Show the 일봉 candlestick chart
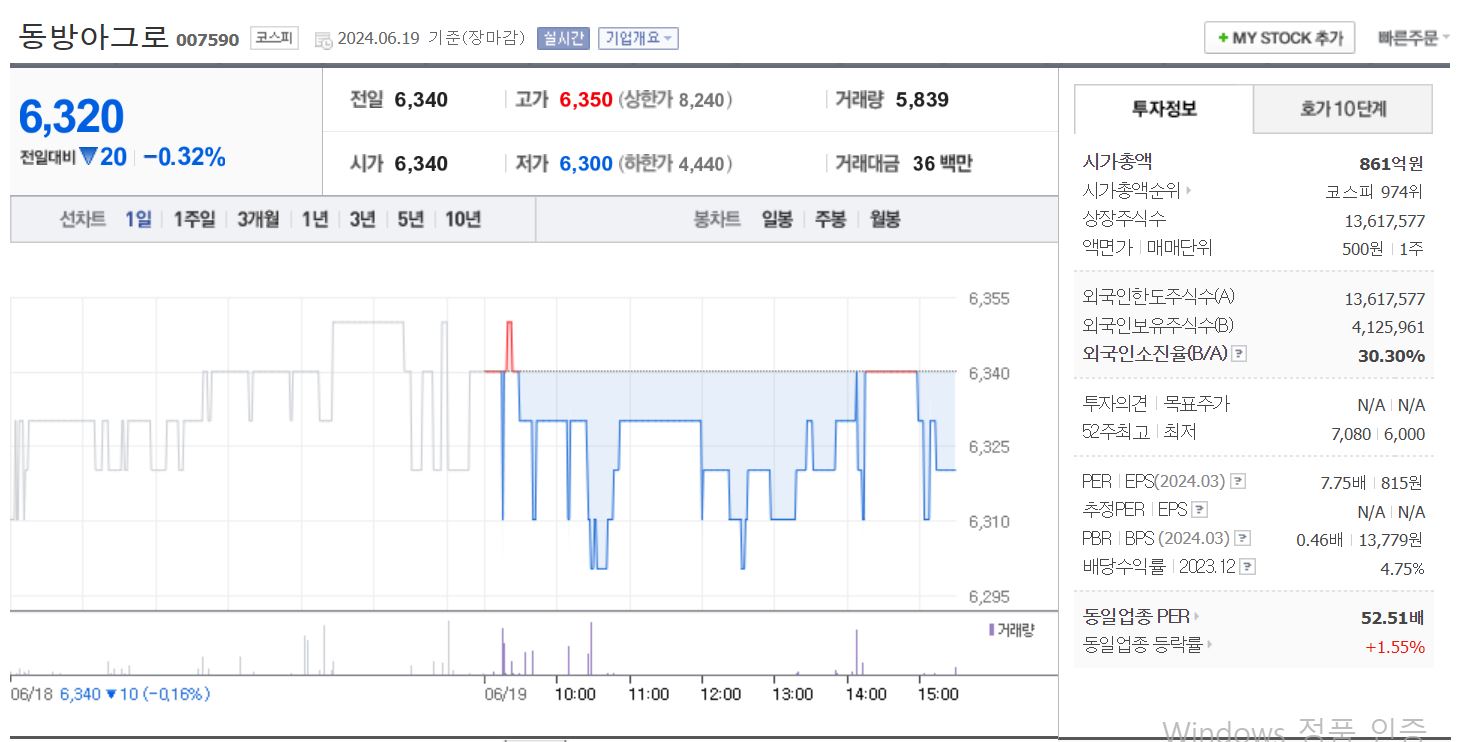Viewport: 1458px width, 742px height. point(777,219)
